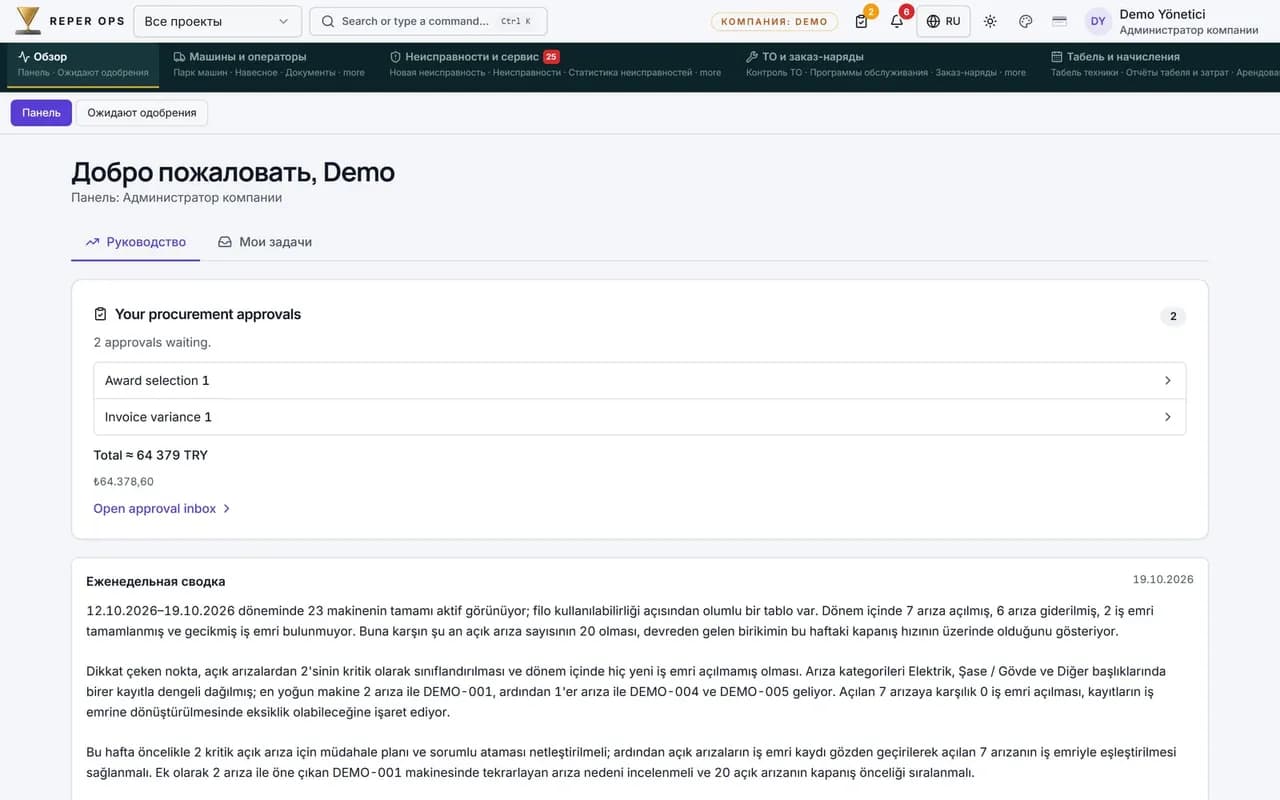Click the Еженедельная сводка heading
The height and width of the screenshot is (800, 1280).
pyautogui.click(x=156, y=581)
